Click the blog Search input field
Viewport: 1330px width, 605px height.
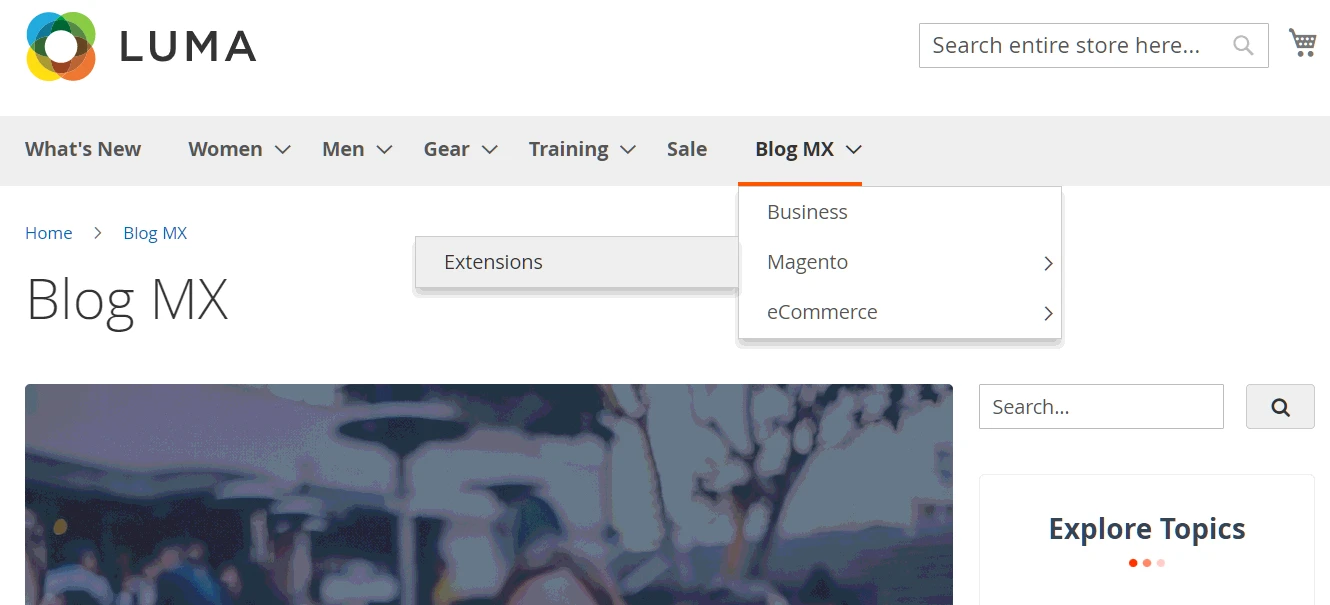point(1100,407)
